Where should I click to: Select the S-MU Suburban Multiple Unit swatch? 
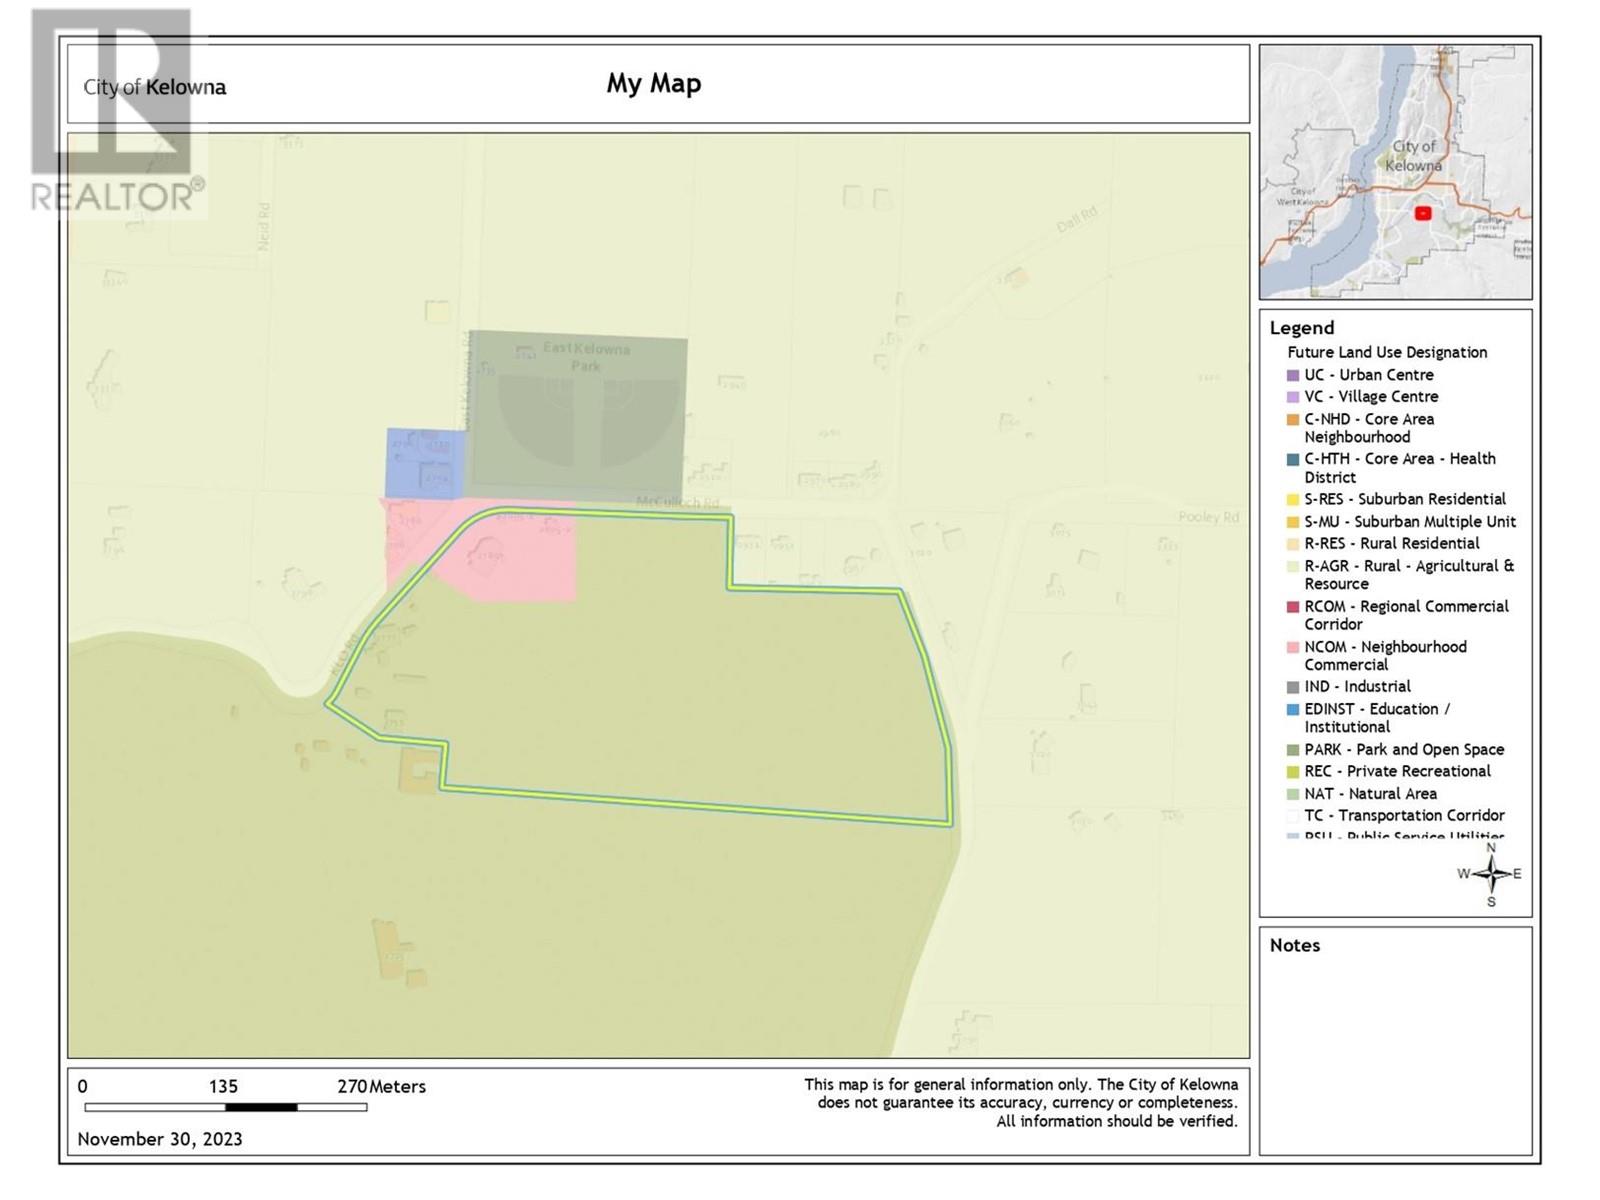[1293, 522]
